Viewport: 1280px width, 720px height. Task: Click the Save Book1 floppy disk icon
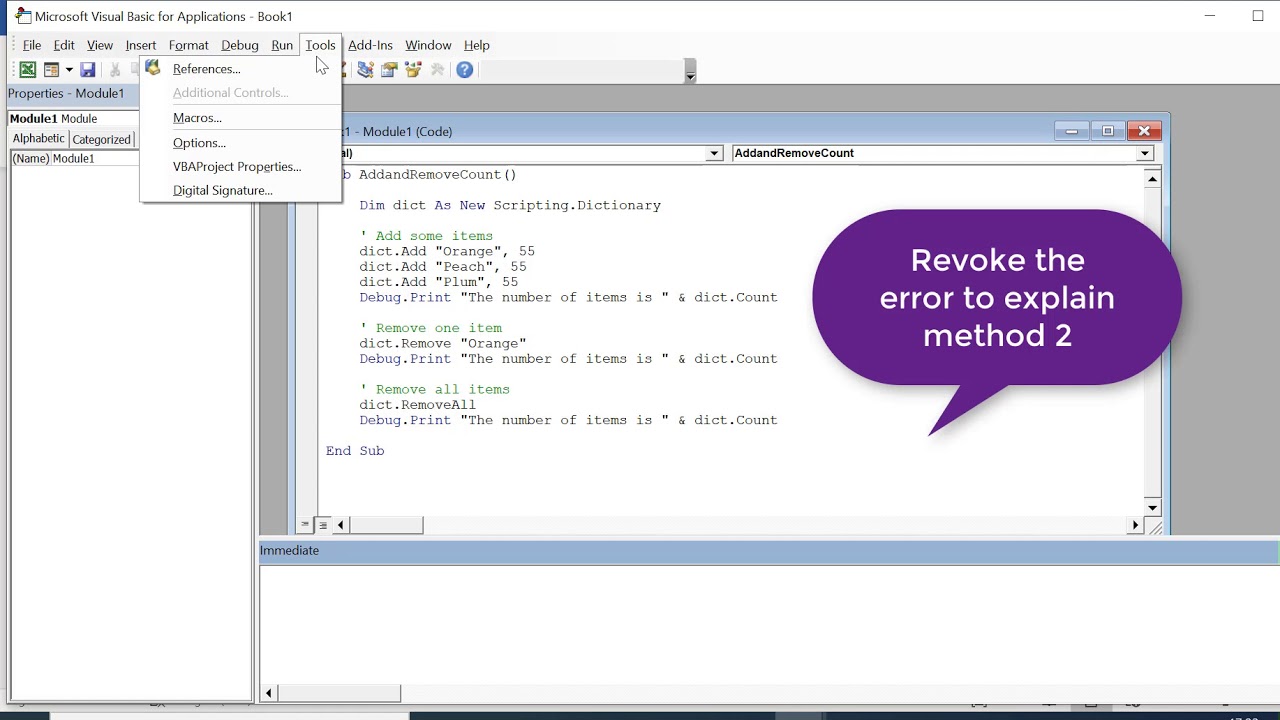[x=88, y=70]
